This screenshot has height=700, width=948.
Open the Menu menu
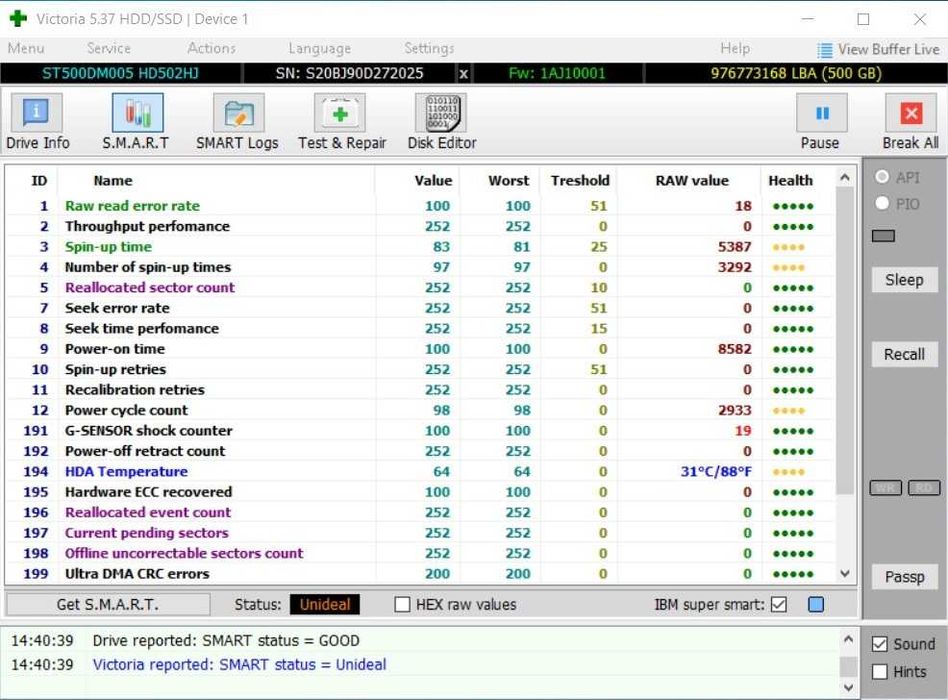pyautogui.click(x=26, y=48)
